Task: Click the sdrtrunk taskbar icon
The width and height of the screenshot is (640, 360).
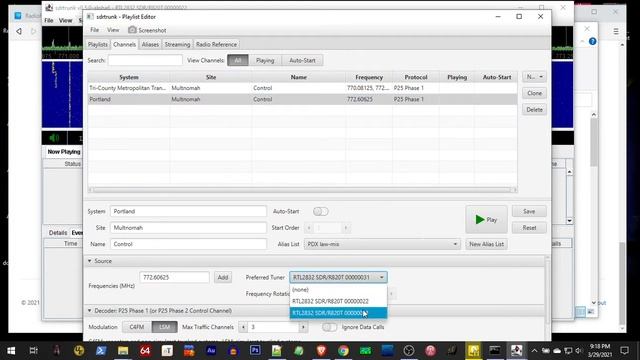Action: [x=516, y=351]
